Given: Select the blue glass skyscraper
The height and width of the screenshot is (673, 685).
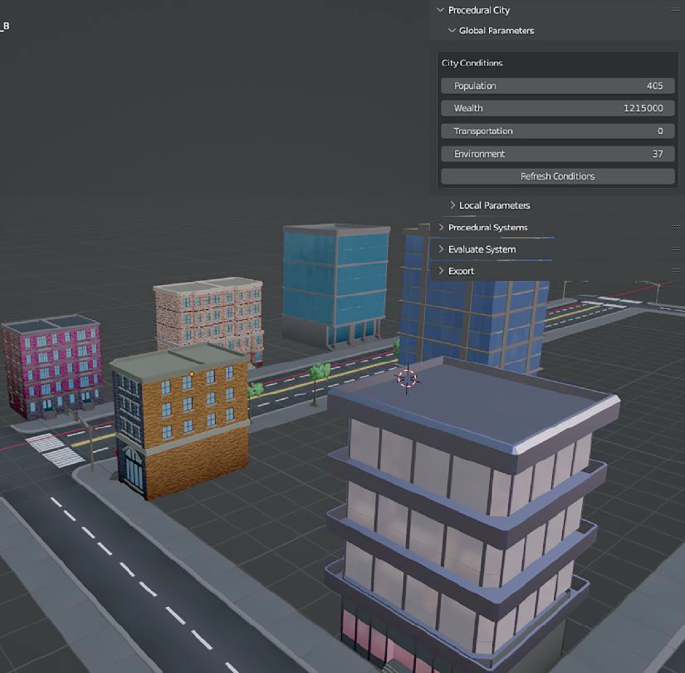Looking at the screenshot, I should [476, 323].
